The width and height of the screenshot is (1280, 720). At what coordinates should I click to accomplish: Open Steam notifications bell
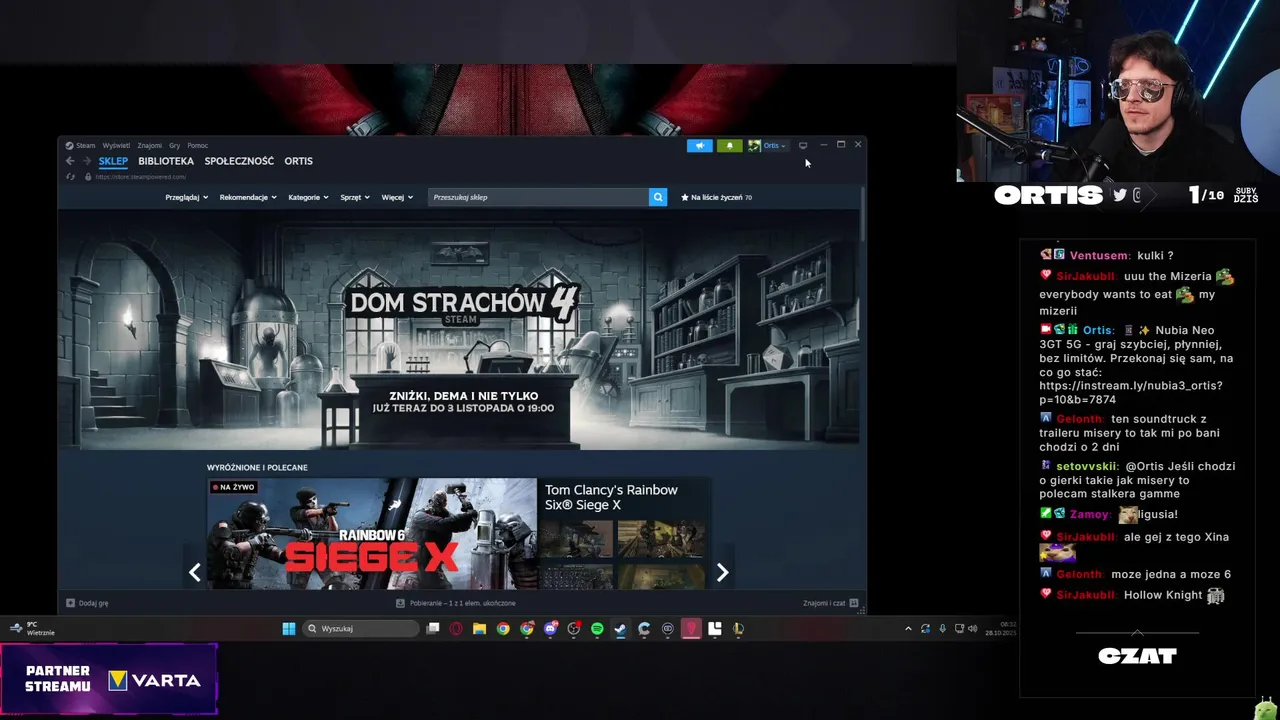pyautogui.click(x=729, y=145)
